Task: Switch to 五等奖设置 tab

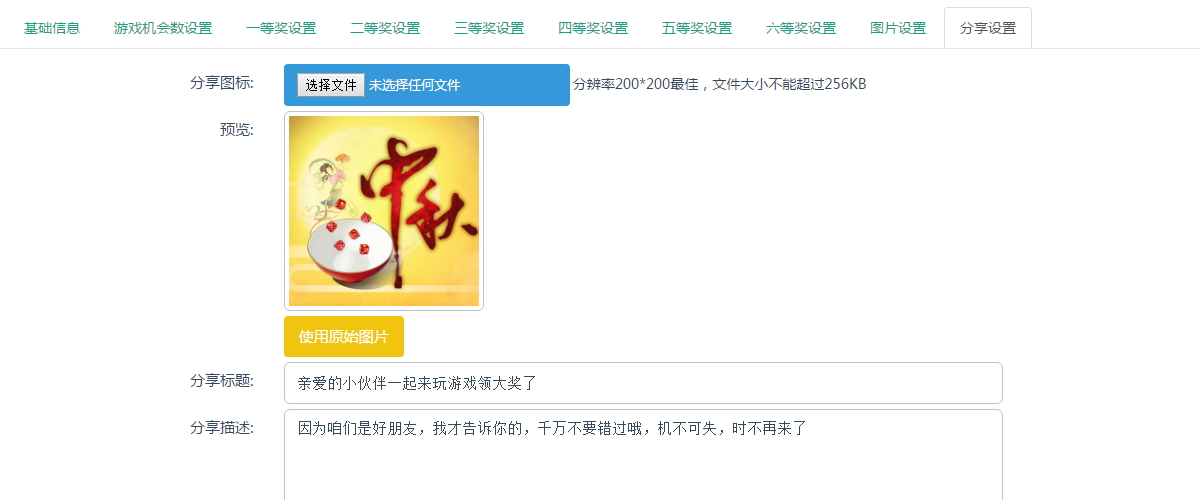Action: click(697, 28)
